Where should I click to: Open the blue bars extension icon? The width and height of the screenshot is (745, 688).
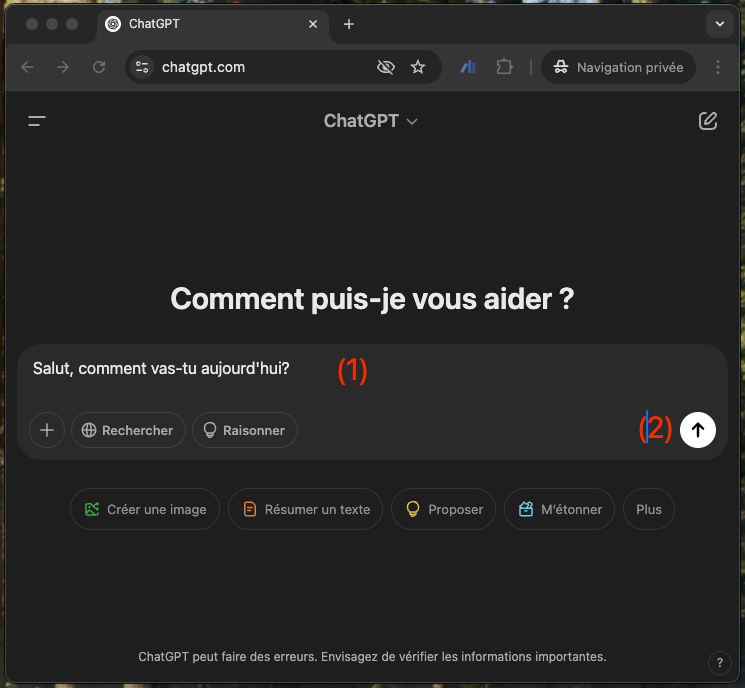pos(468,67)
